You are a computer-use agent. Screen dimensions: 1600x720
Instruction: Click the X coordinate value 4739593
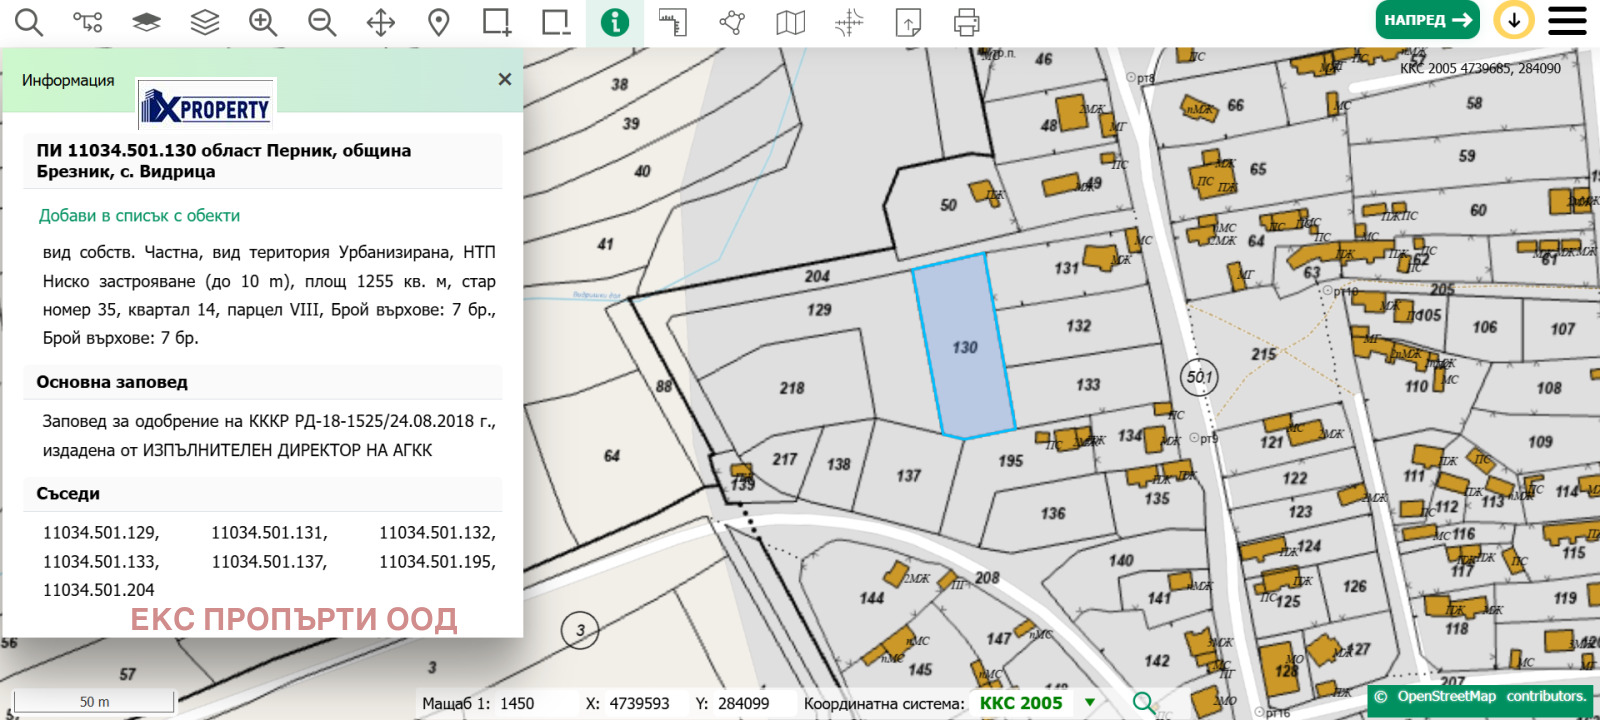pyautogui.click(x=641, y=703)
